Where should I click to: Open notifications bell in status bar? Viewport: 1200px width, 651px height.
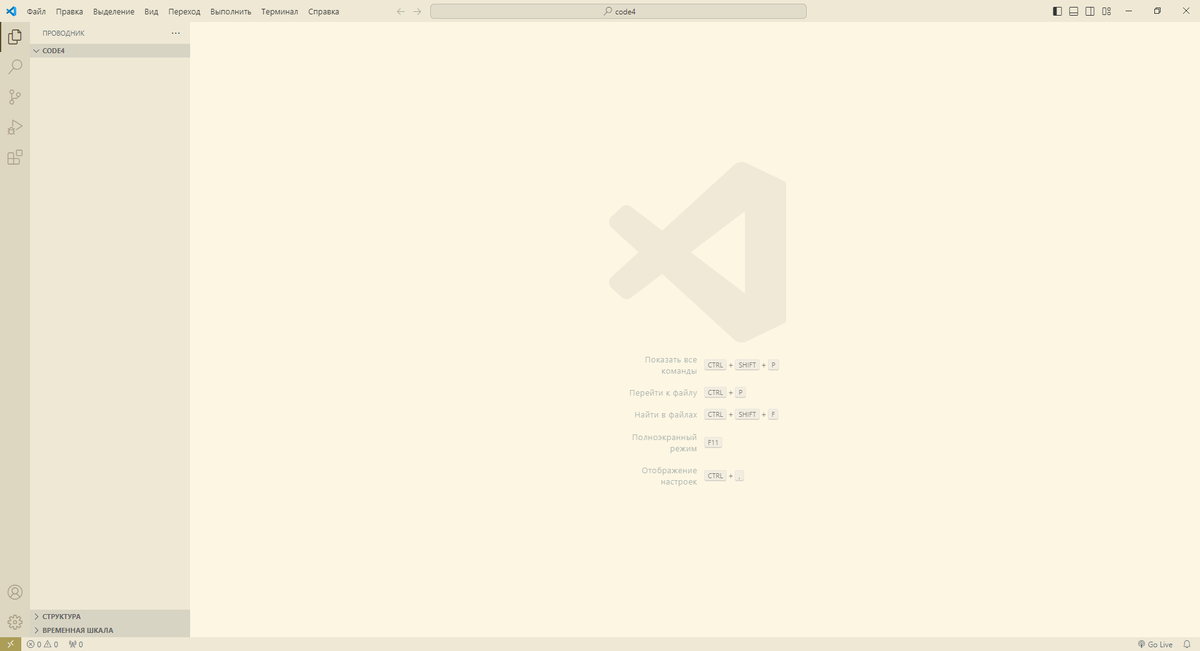click(1187, 644)
